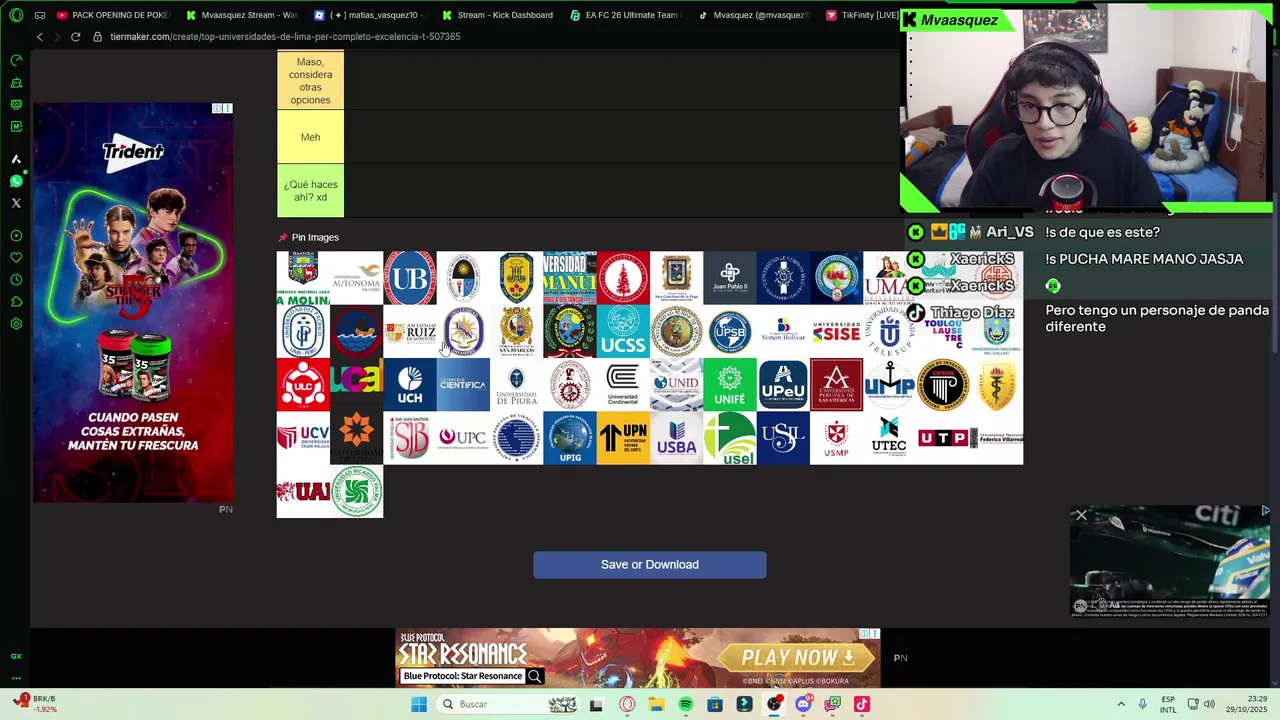Pick the usel green cross logo
Viewport: 1280px width, 720px height.
pos(729,438)
